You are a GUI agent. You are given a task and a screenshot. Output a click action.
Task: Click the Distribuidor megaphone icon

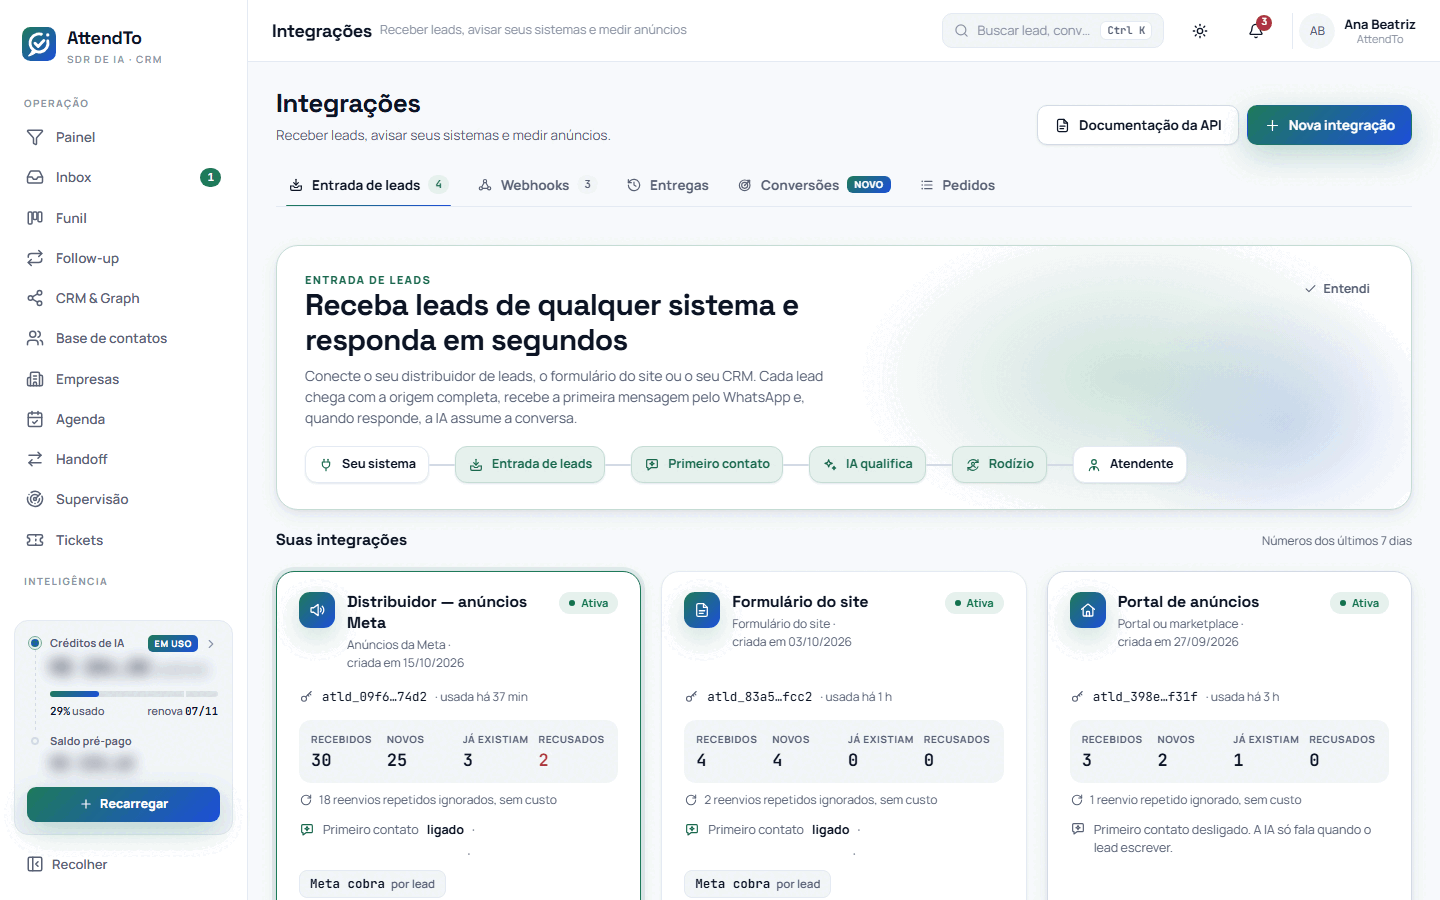317,610
